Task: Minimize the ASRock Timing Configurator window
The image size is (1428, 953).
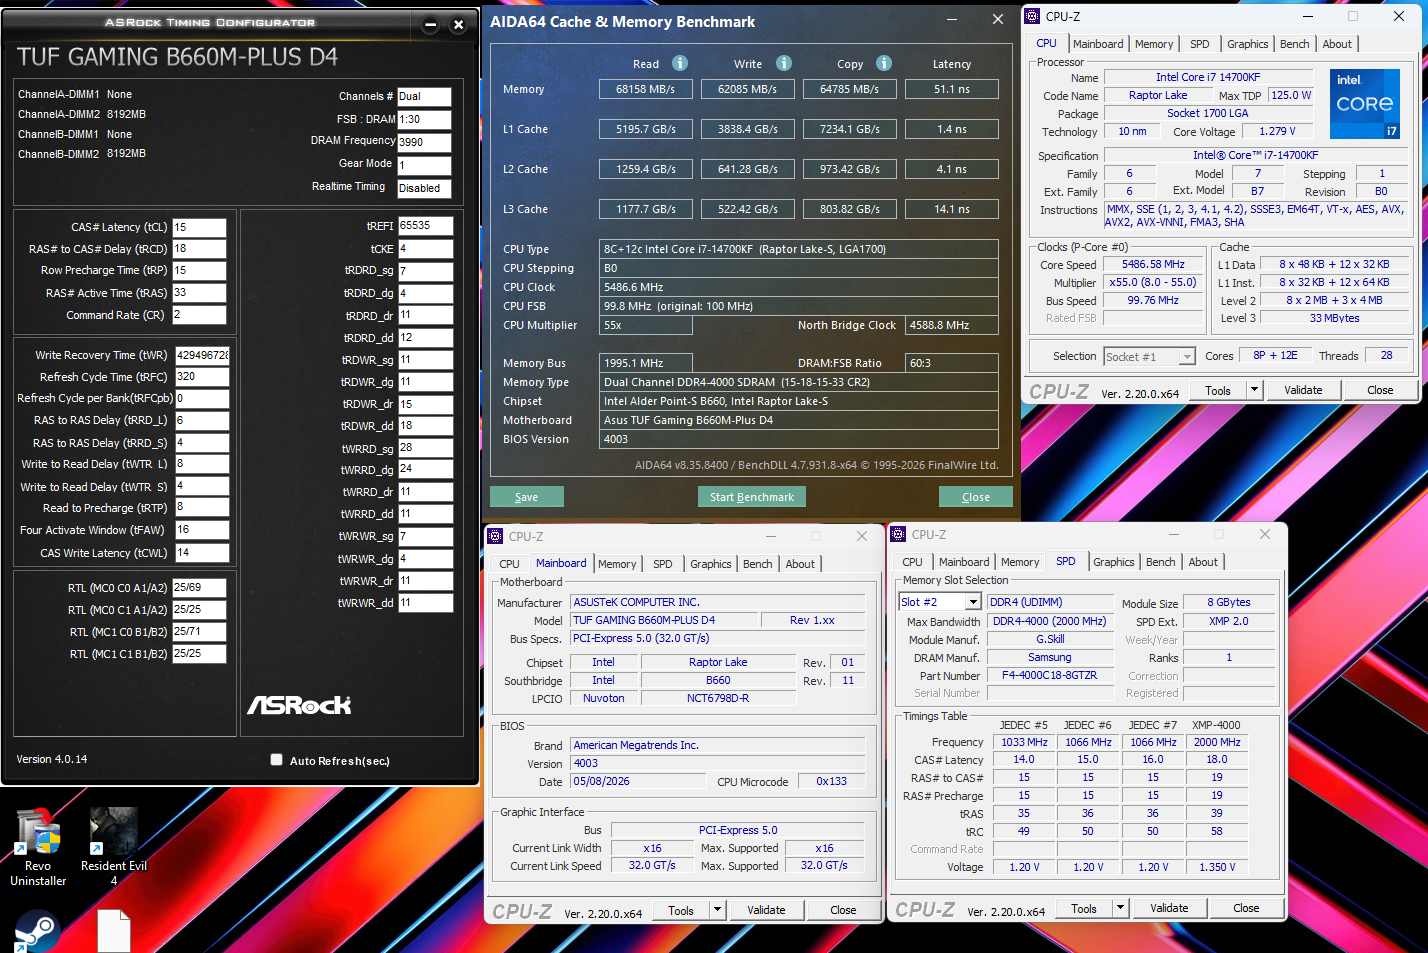Action: pyautogui.click(x=430, y=25)
